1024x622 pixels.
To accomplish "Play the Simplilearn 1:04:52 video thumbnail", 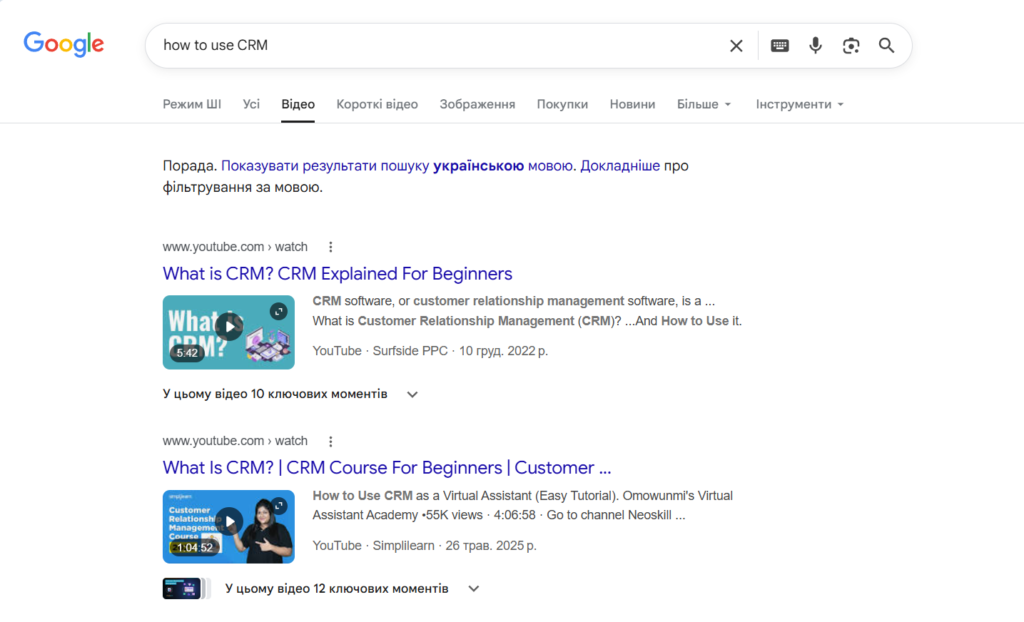I will point(229,522).
